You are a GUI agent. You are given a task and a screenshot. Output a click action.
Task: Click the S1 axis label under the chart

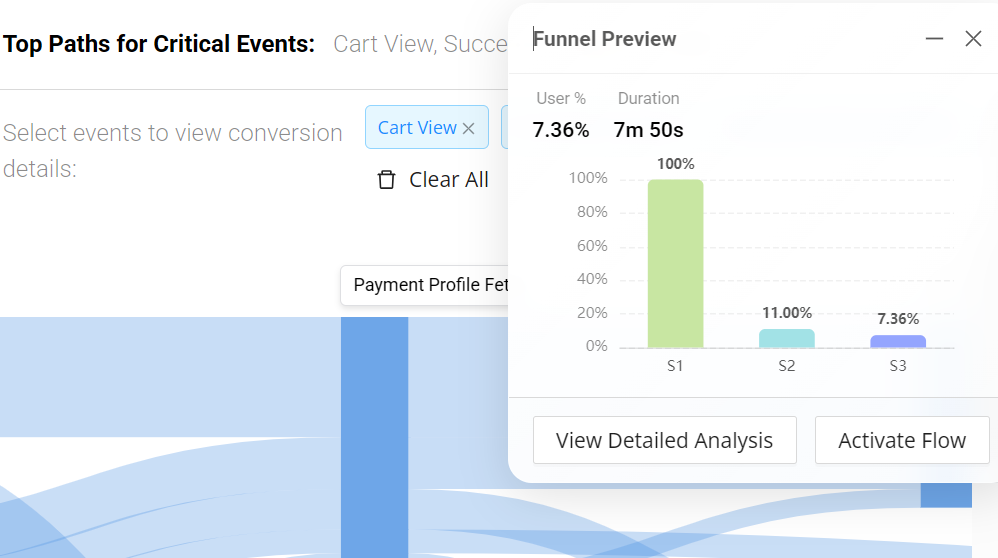click(x=675, y=366)
